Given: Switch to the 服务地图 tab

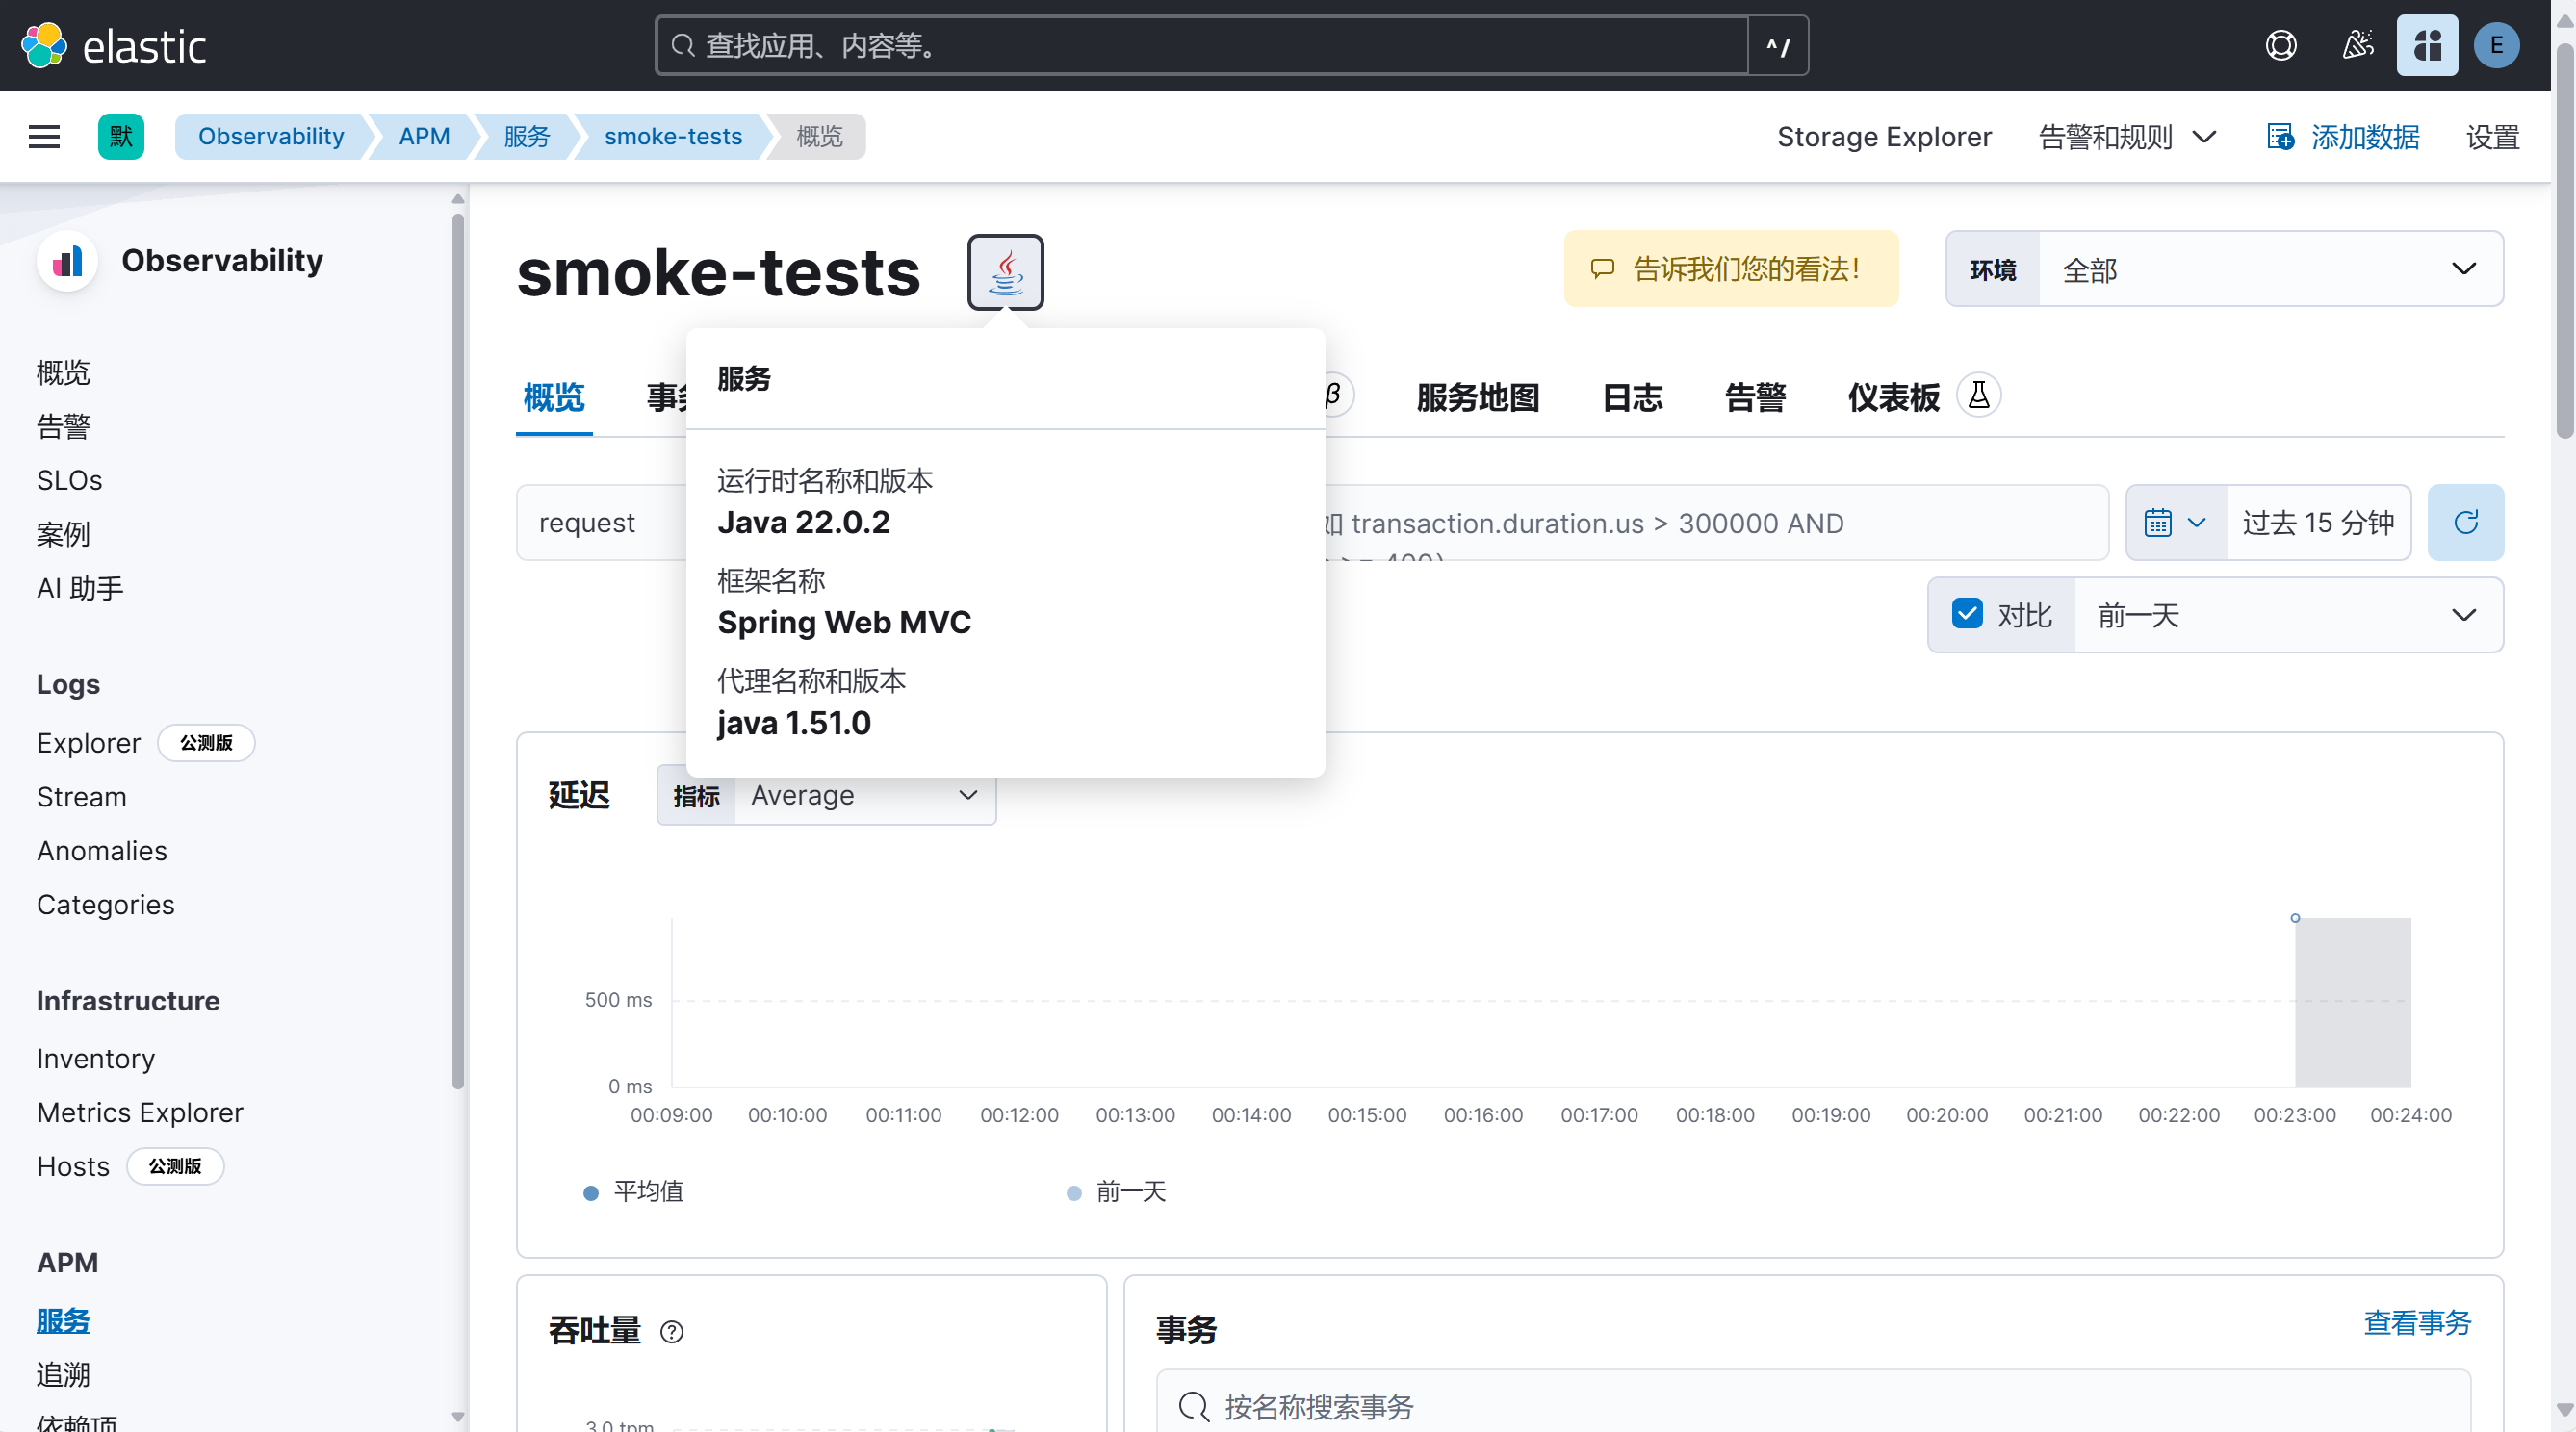Looking at the screenshot, I should 1477,398.
